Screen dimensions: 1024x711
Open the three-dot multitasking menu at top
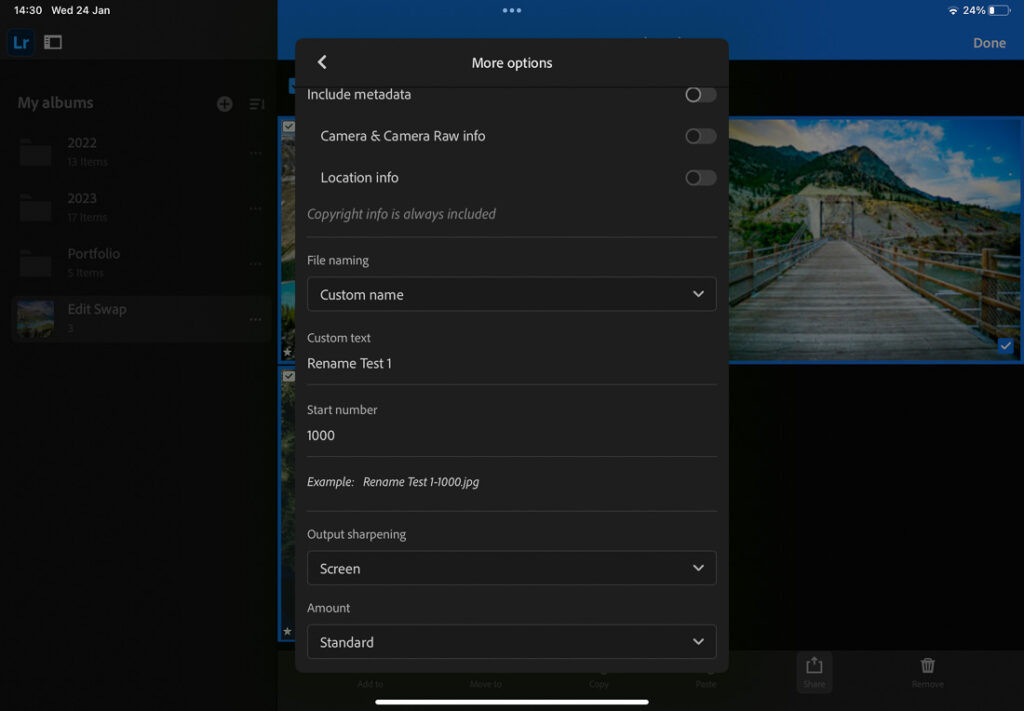512,10
